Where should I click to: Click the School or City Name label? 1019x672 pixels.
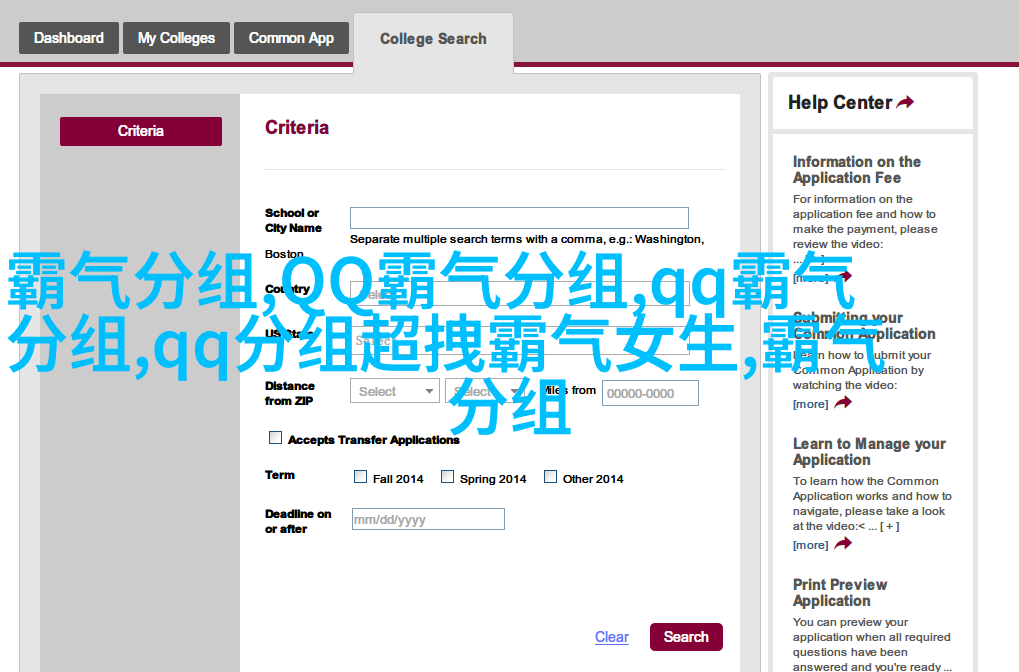(293, 220)
